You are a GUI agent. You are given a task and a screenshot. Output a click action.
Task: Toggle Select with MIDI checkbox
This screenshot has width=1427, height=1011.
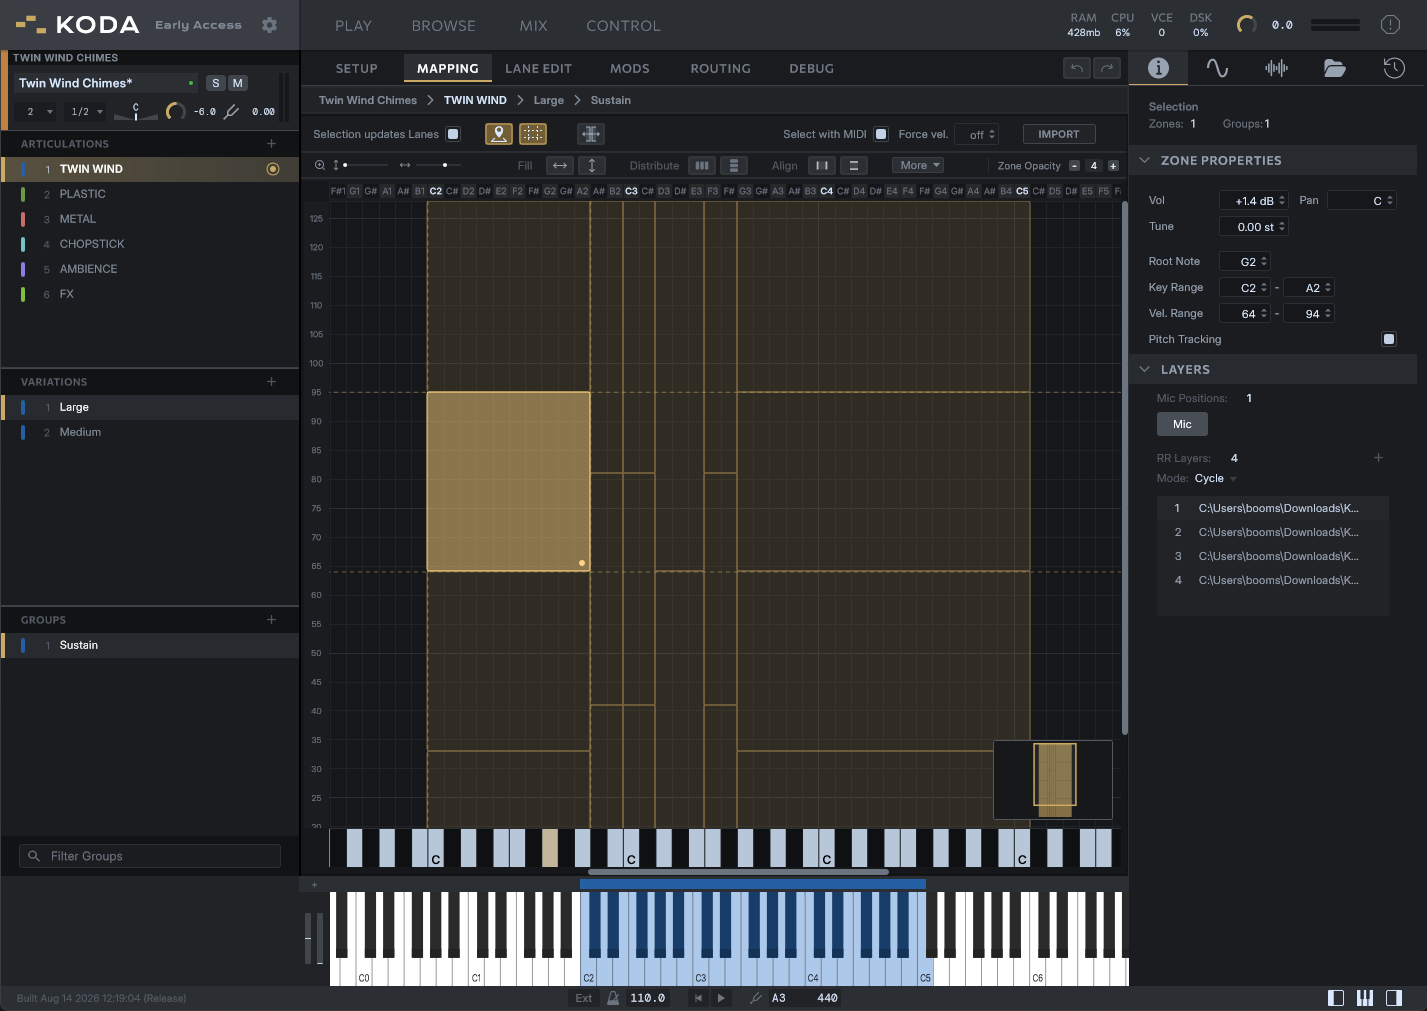point(881,134)
